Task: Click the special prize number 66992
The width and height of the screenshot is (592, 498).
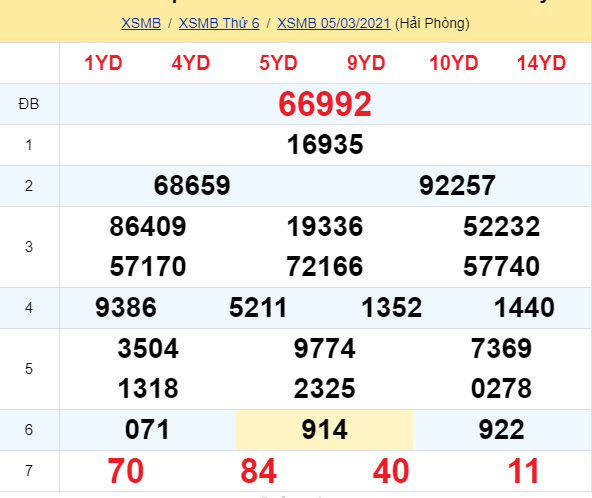Action: pos(325,104)
